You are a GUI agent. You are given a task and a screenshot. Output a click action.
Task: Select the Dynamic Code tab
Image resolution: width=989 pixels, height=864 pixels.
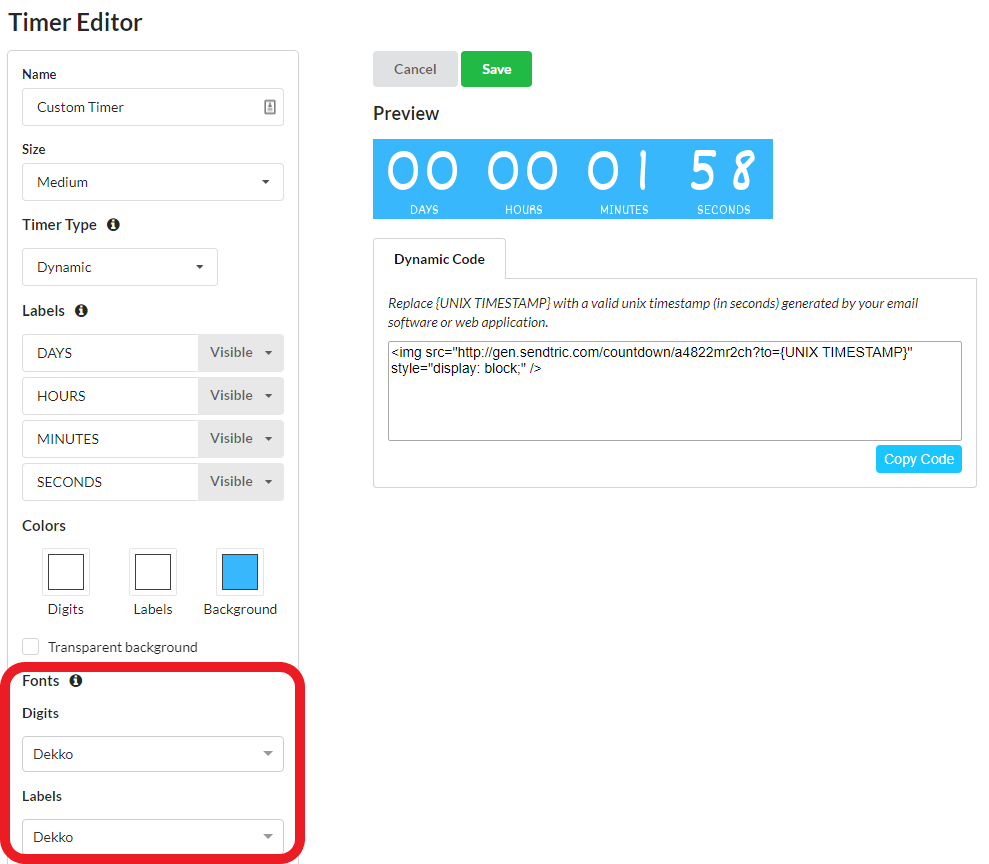coord(439,259)
